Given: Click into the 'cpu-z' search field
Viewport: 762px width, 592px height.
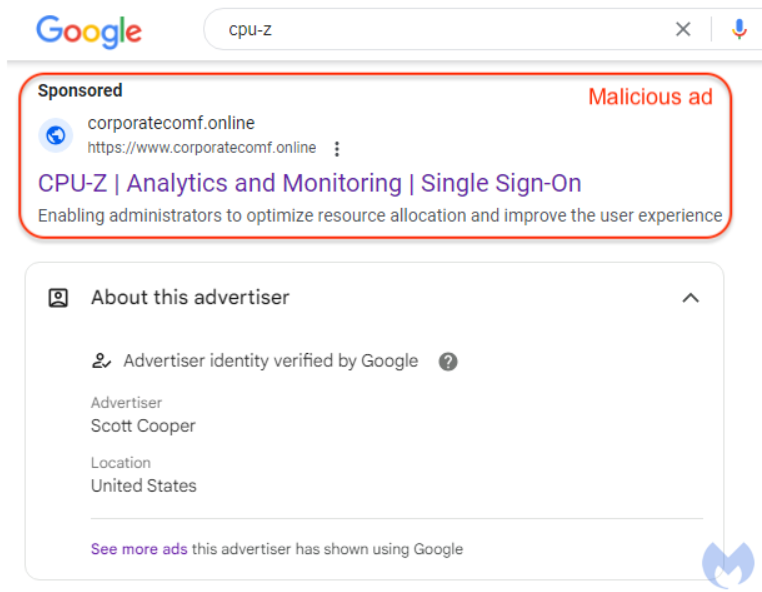Looking at the screenshot, I should click(440, 30).
